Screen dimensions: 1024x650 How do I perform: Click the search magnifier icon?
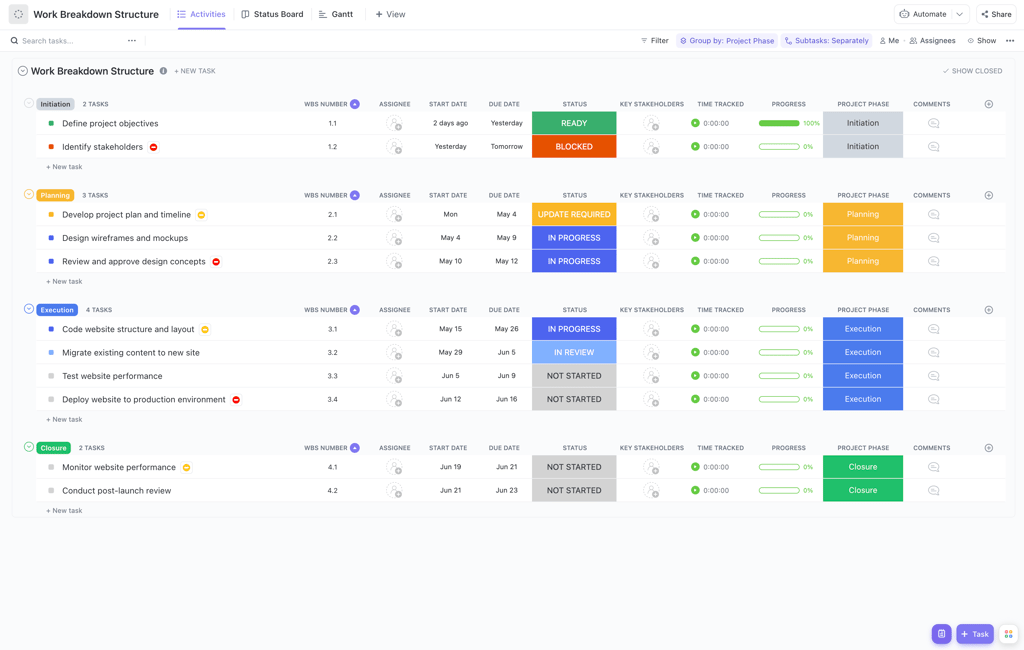[13, 40]
